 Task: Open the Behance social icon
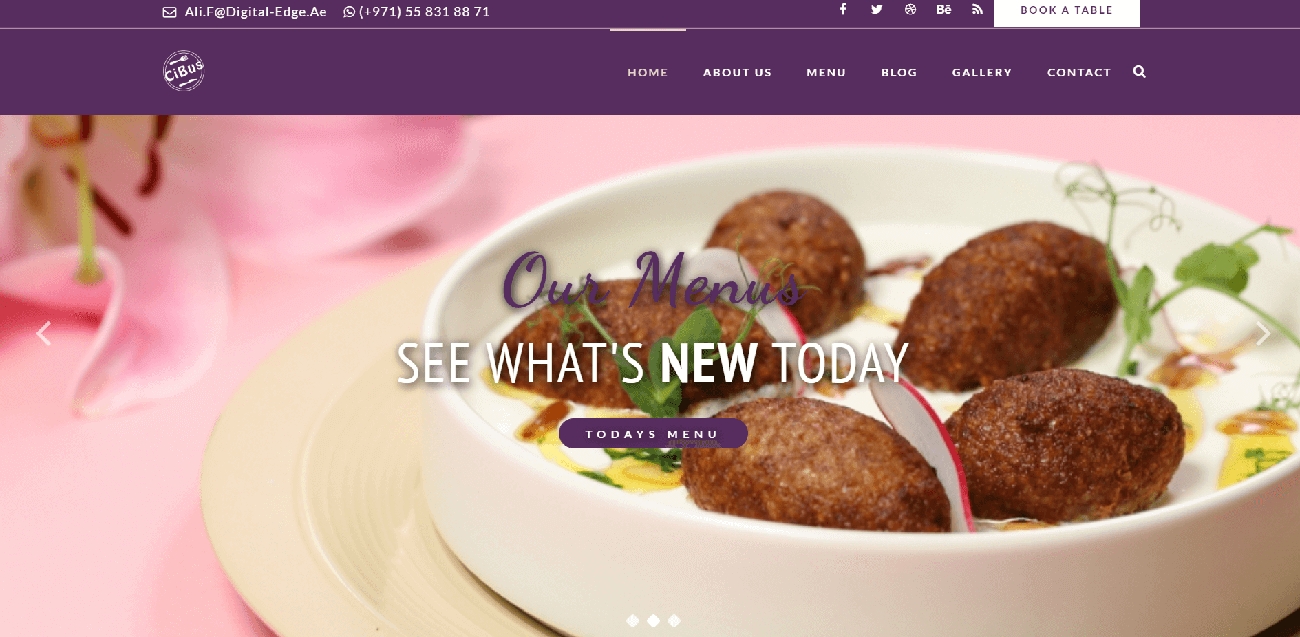[x=943, y=9]
